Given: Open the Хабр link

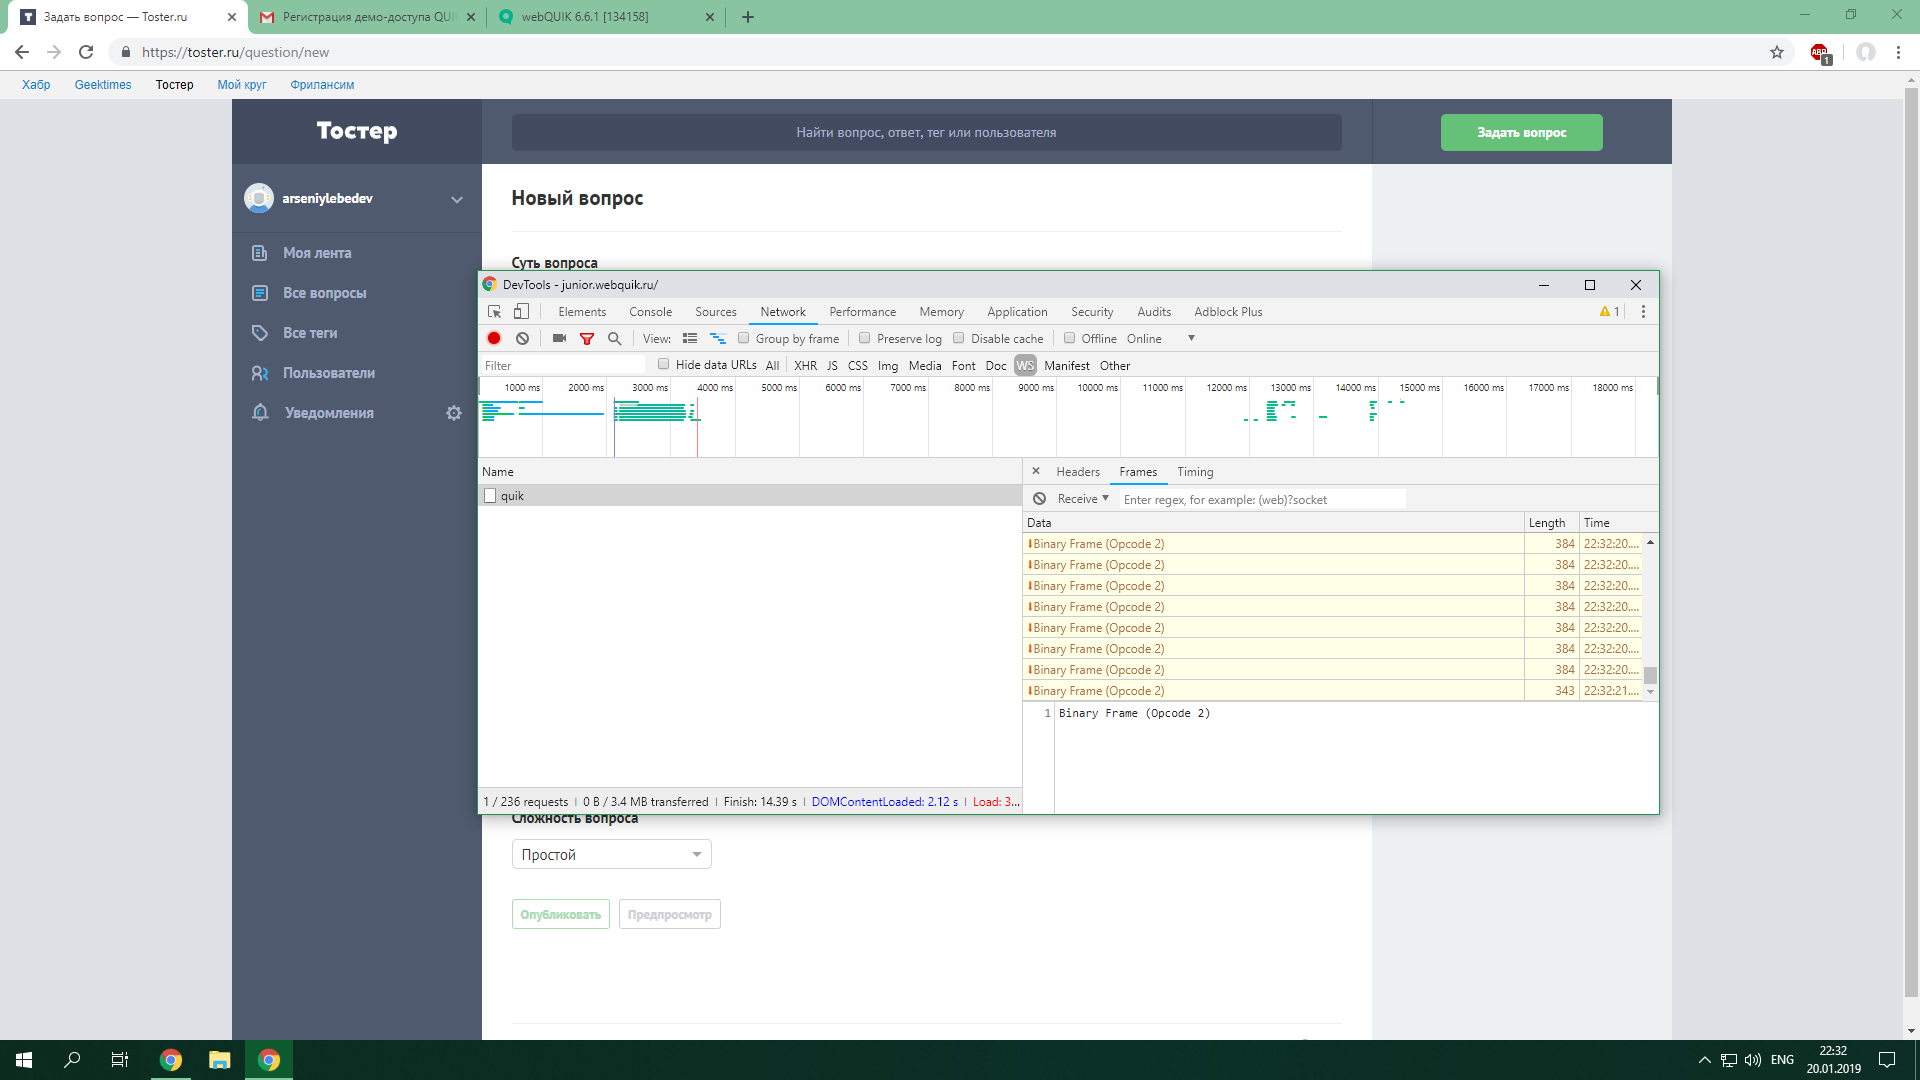Looking at the screenshot, I should 36,85.
